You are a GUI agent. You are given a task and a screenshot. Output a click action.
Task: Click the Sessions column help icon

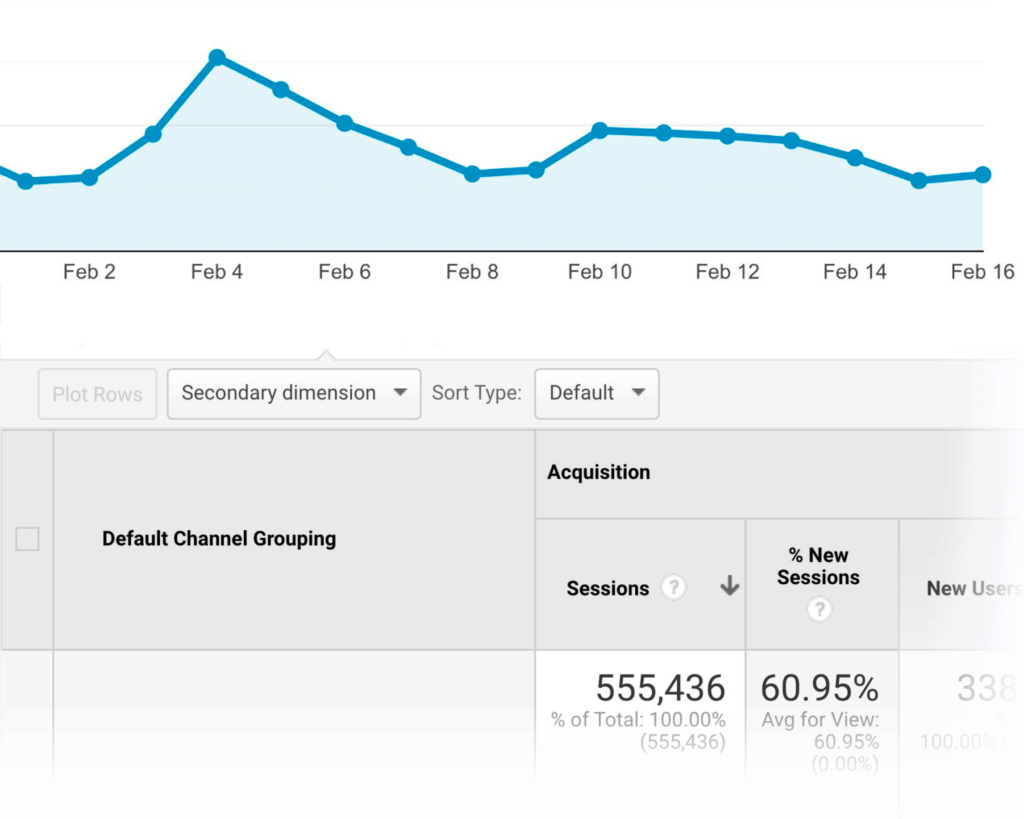[673, 588]
